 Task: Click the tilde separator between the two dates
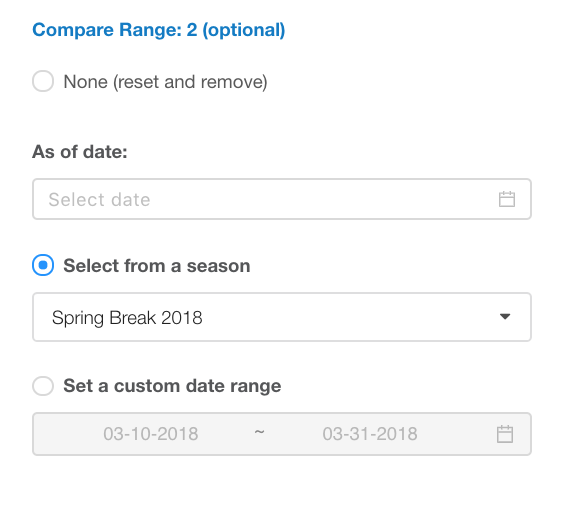(x=259, y=432)
